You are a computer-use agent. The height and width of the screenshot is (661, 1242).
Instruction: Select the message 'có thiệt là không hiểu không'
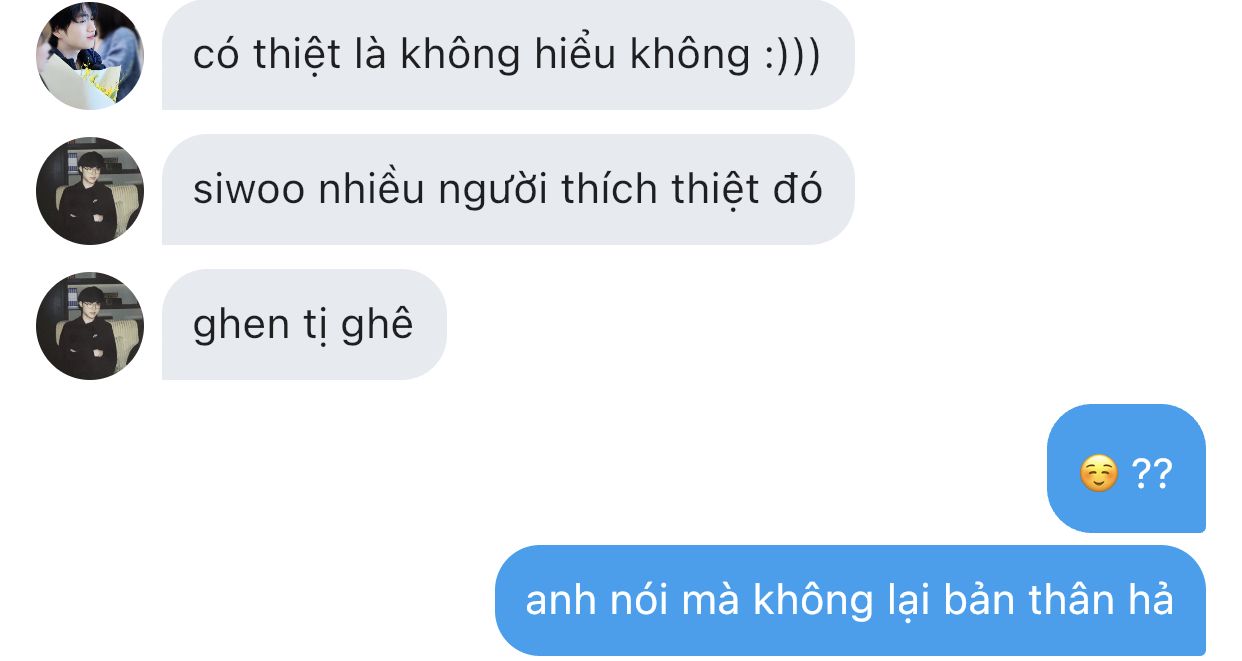[x=508, y=55]
